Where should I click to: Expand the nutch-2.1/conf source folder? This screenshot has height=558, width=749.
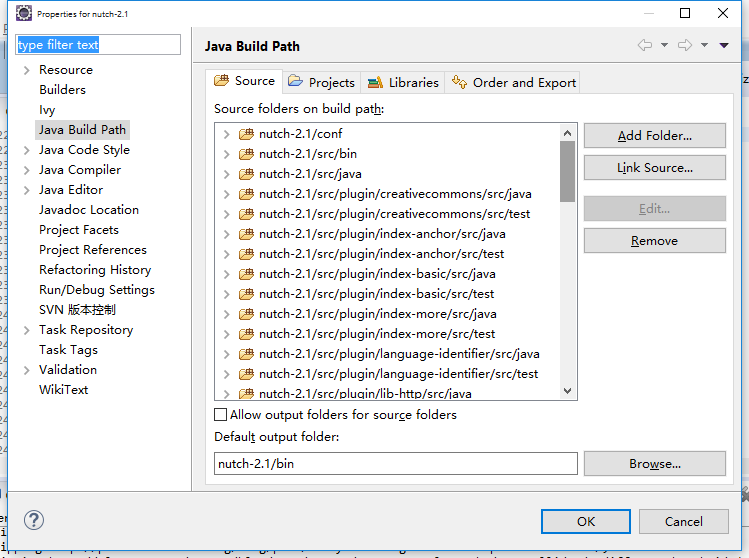[227, 134]
